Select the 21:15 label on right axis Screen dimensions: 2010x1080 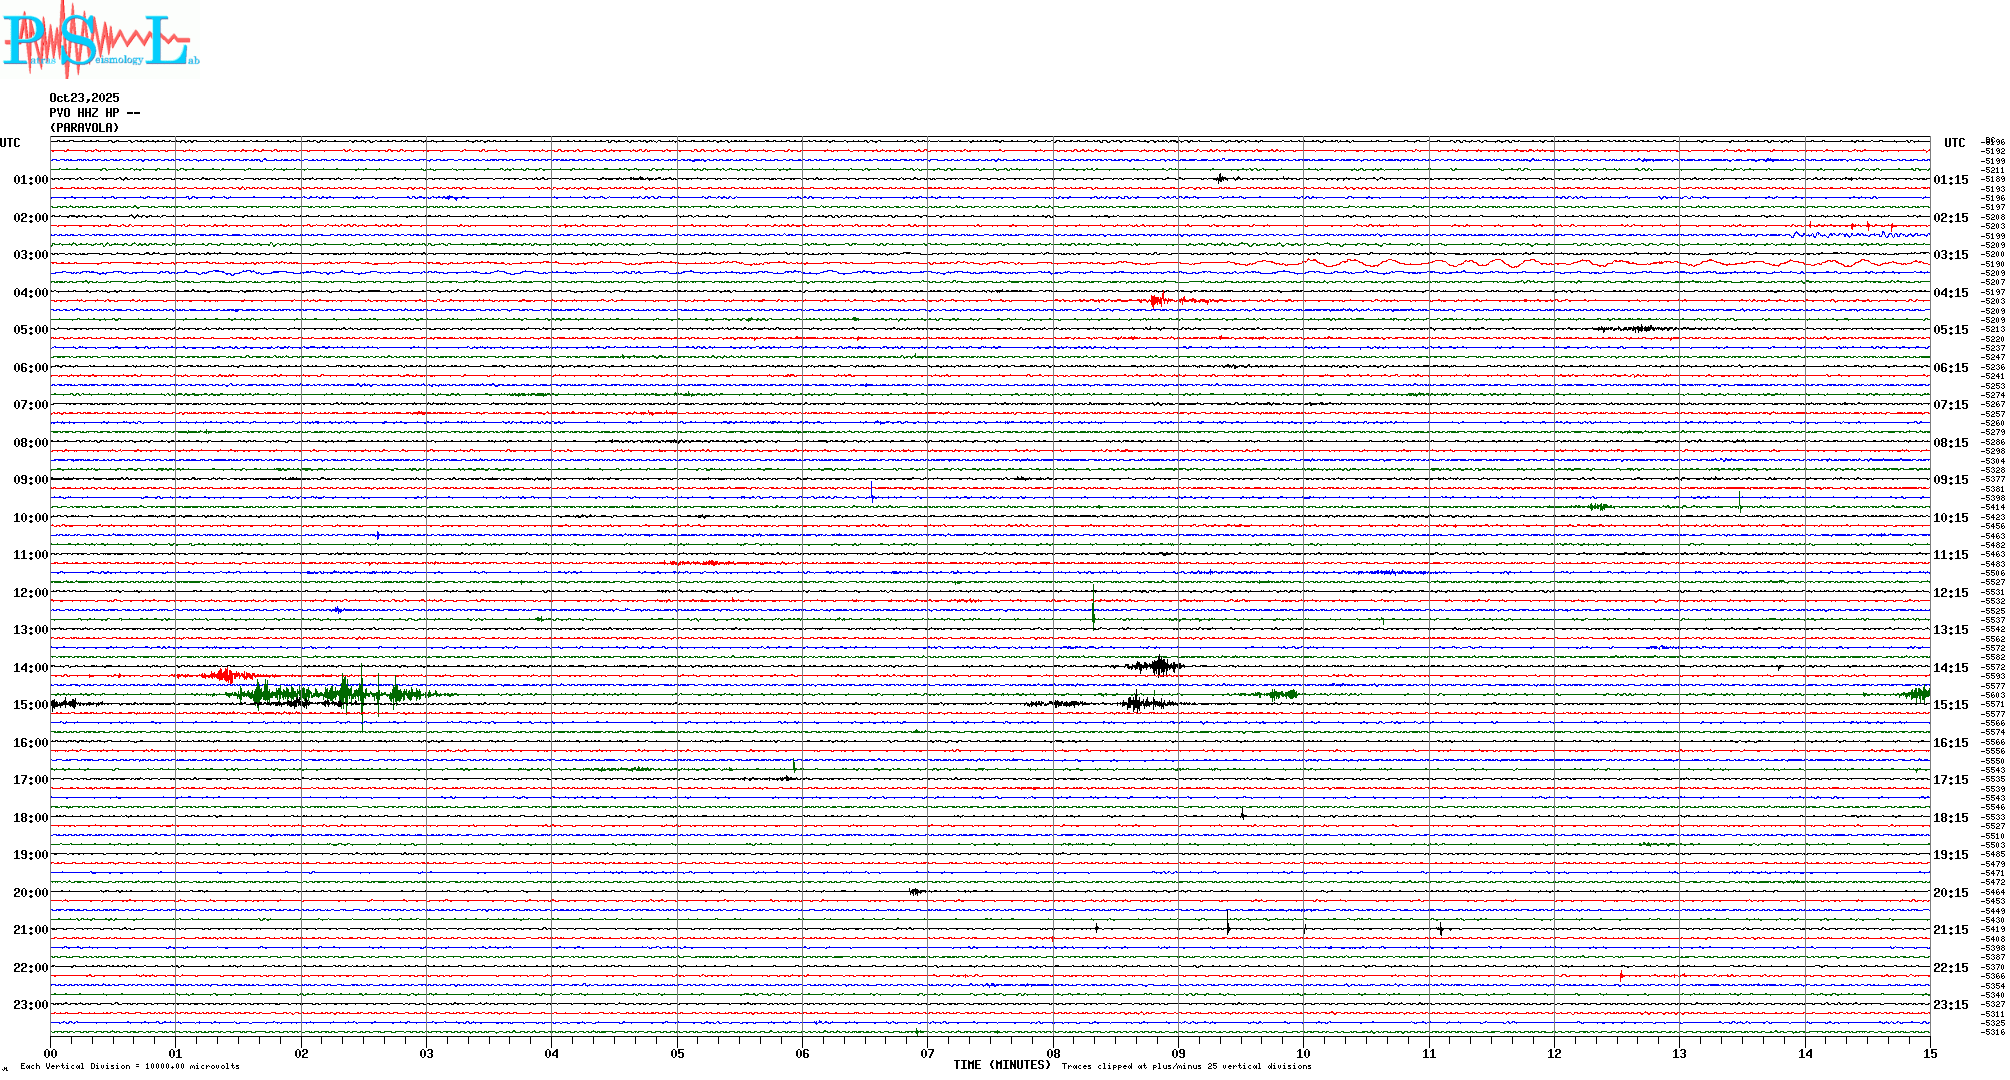[x=1950, y=930]
